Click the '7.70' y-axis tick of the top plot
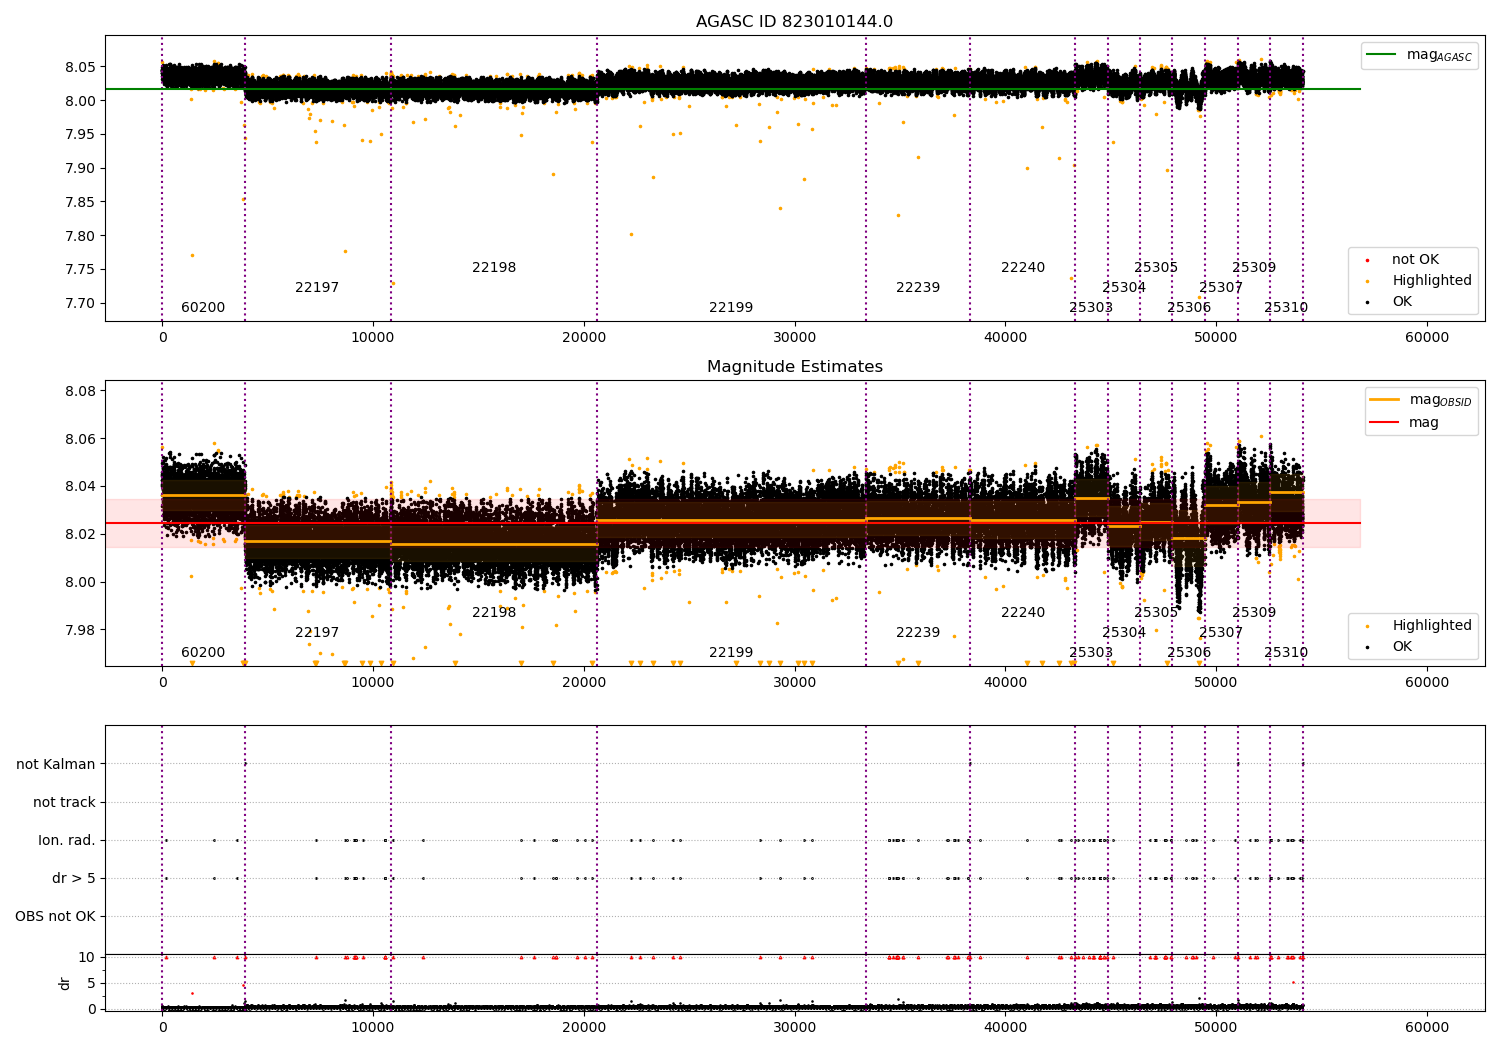The height and width of the screenshot is (1050, 1500). (x=80, y=304)
